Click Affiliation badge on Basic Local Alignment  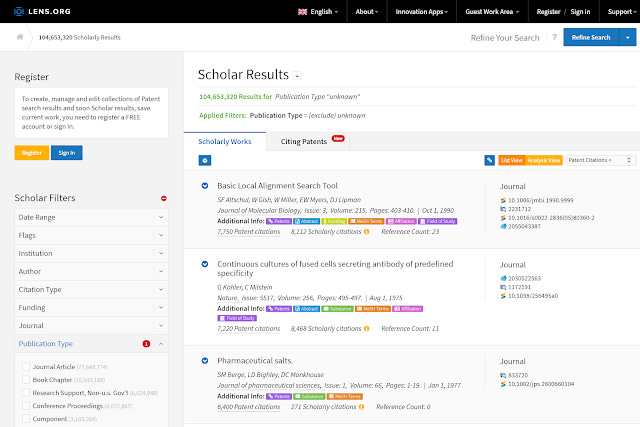[401, 221]
